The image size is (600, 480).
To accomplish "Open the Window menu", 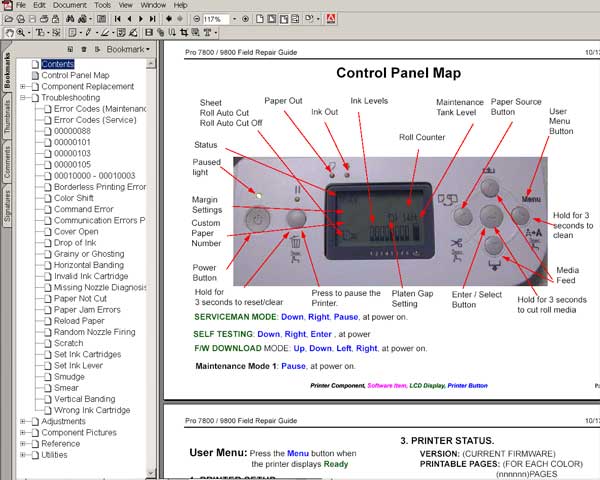I will tap(153, 5).
